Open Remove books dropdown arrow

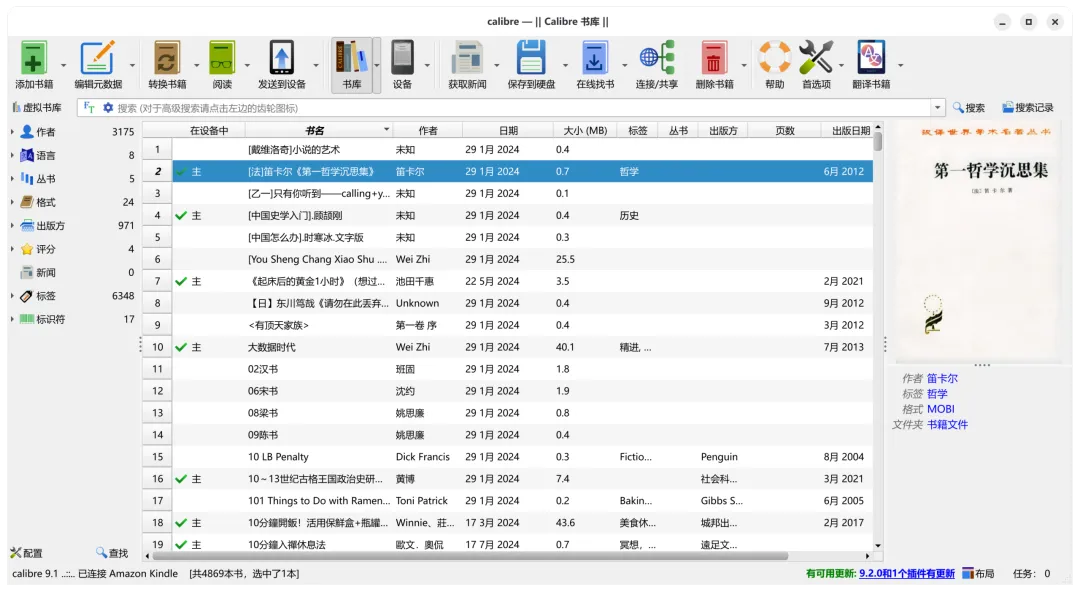(x=744, y=65)
